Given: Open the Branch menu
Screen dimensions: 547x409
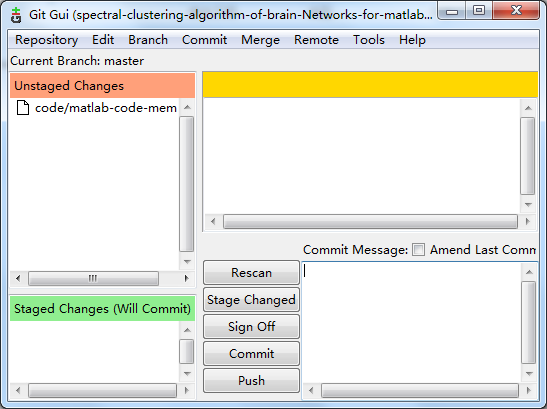Looking at the screenshot, I should pyautogui.click(x=148, y=40).
